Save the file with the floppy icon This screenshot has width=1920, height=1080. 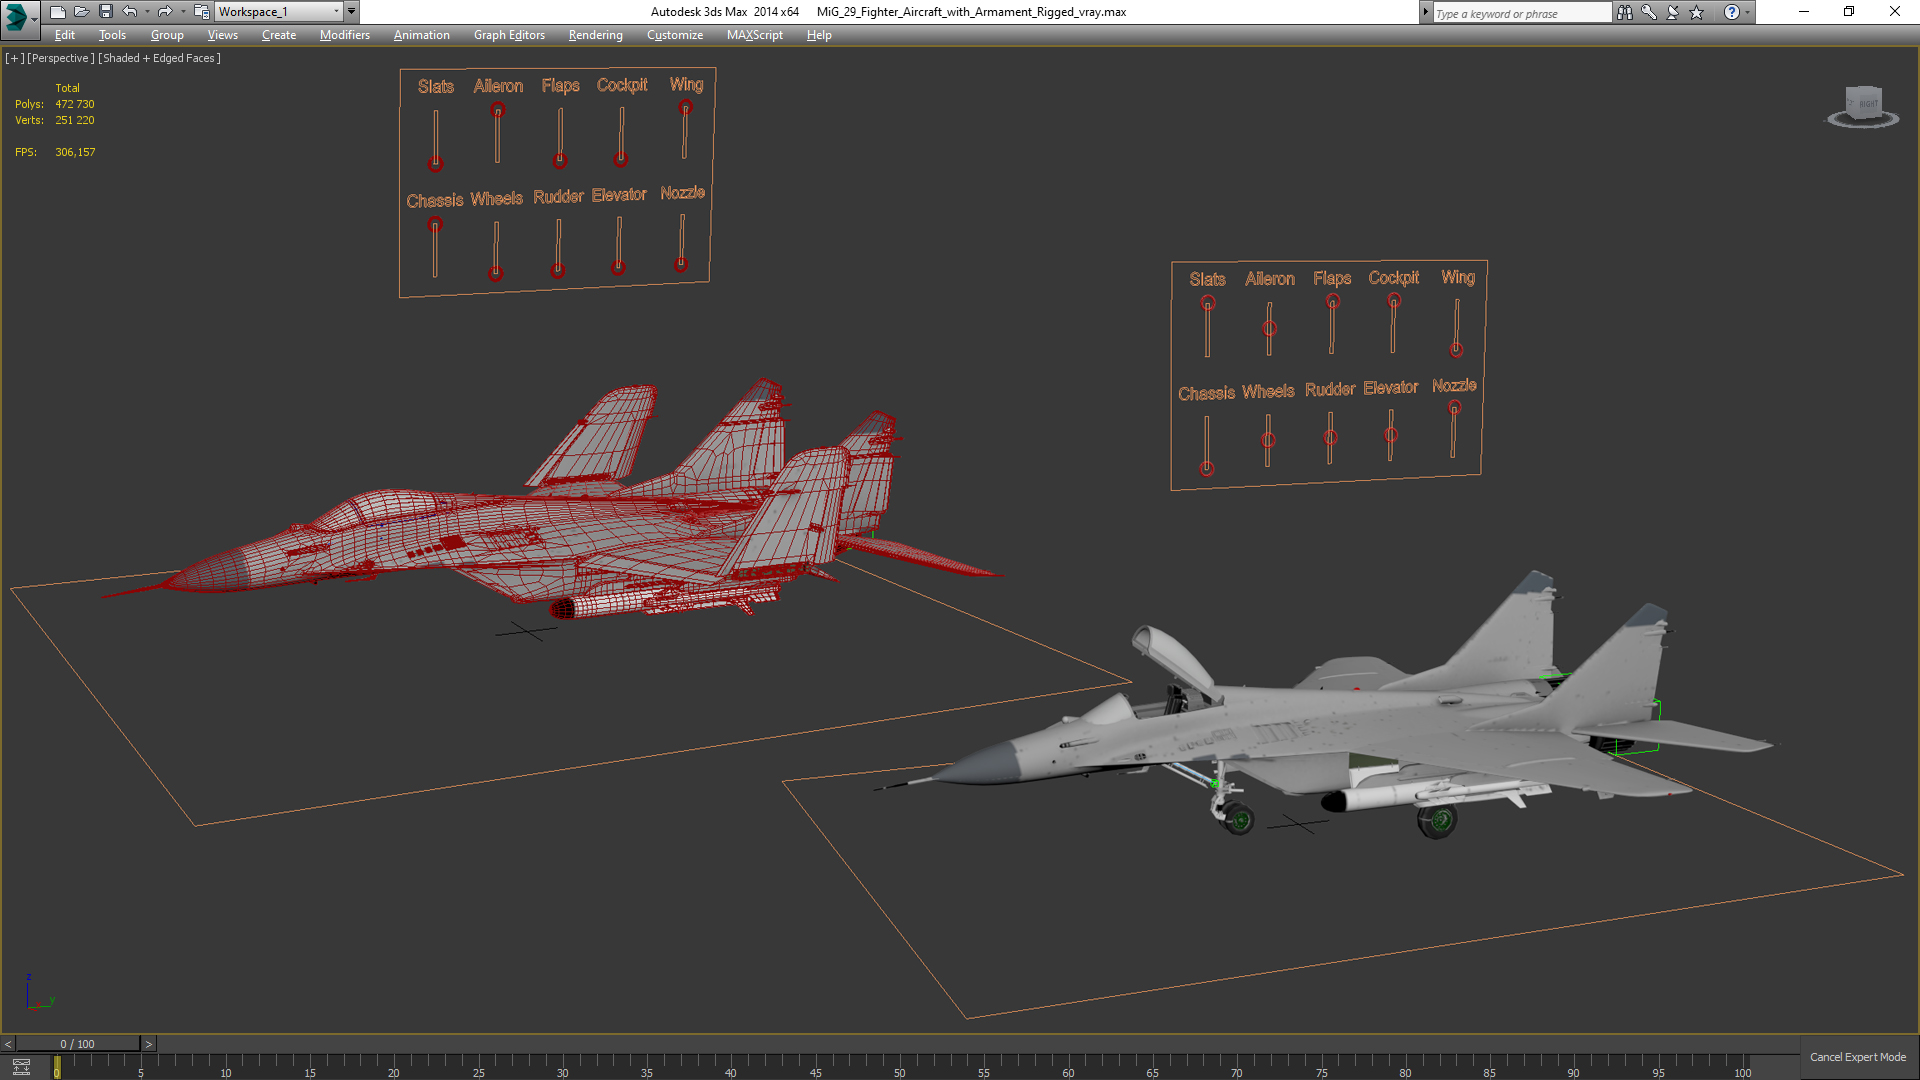(x=106, y=12)
